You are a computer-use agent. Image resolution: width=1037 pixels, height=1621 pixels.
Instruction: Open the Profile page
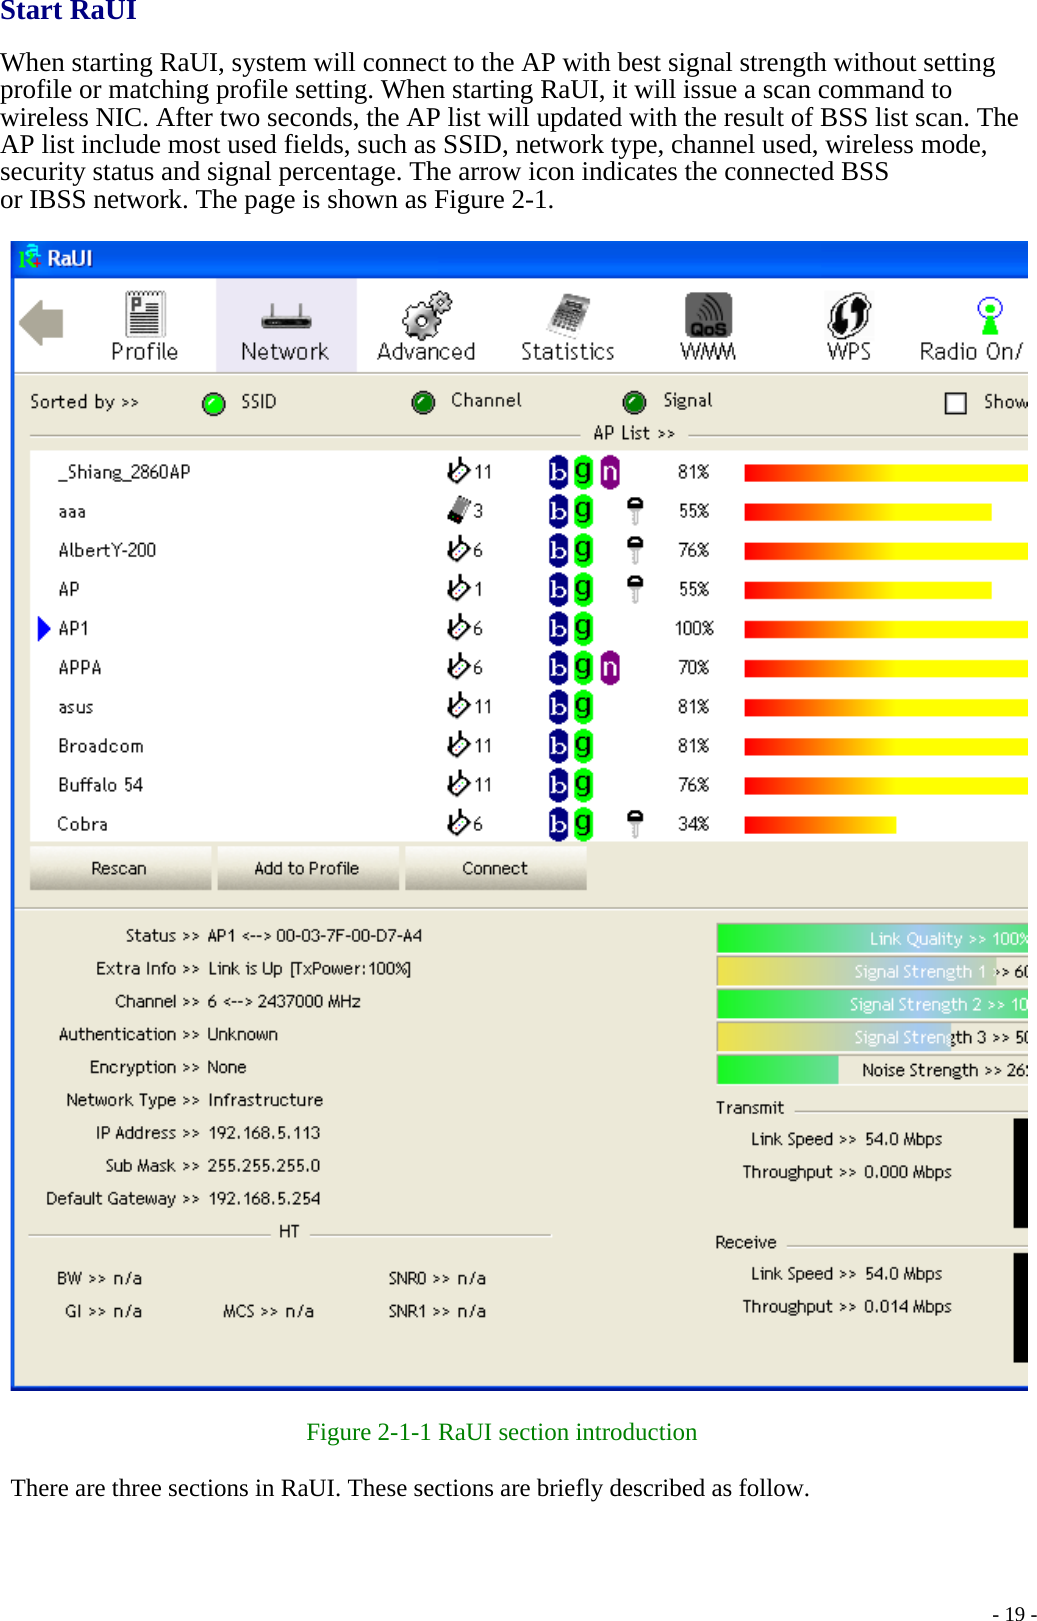pyautogui.click(x=145, y=326)
